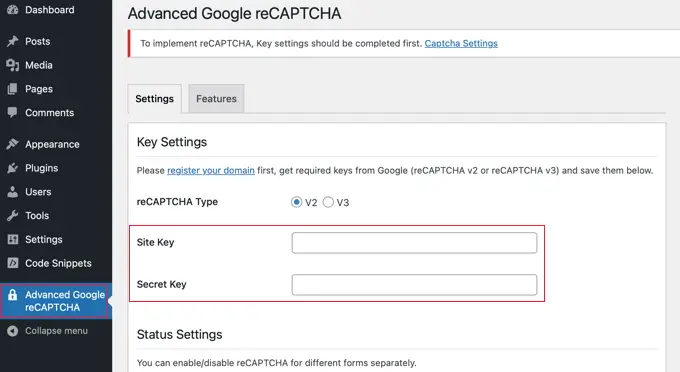Click the Pages icon in sidebar

click(x=13, y=89)
